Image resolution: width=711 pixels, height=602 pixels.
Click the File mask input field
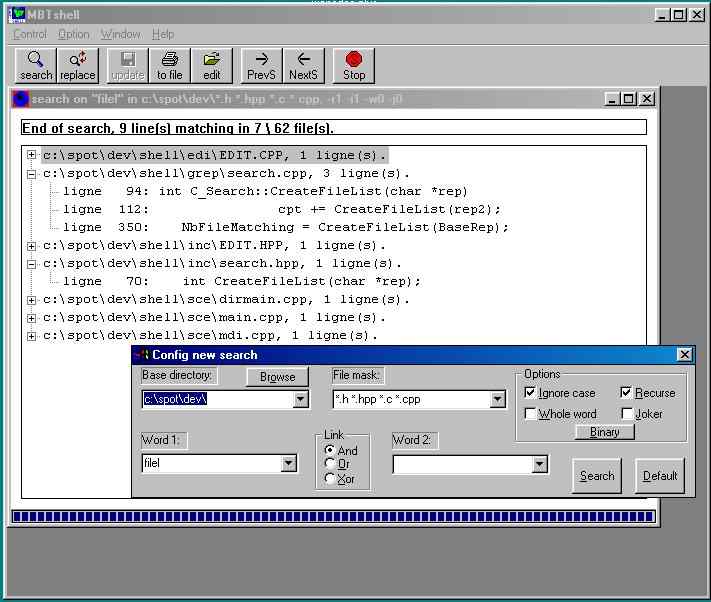point(412,399)
